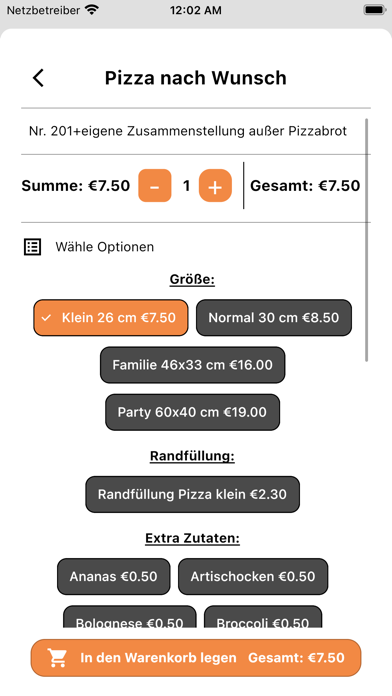Click the vertical scrollbar on the right
Screen dimensions: 392x696
point(367,240)
